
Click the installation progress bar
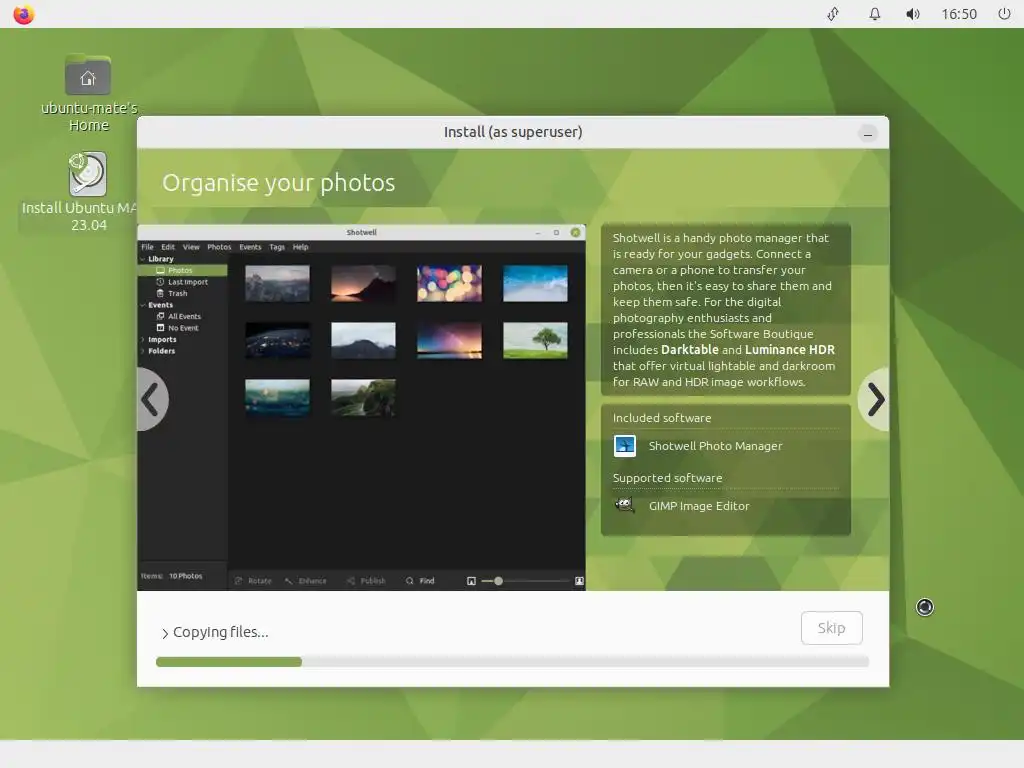point(512,662)
